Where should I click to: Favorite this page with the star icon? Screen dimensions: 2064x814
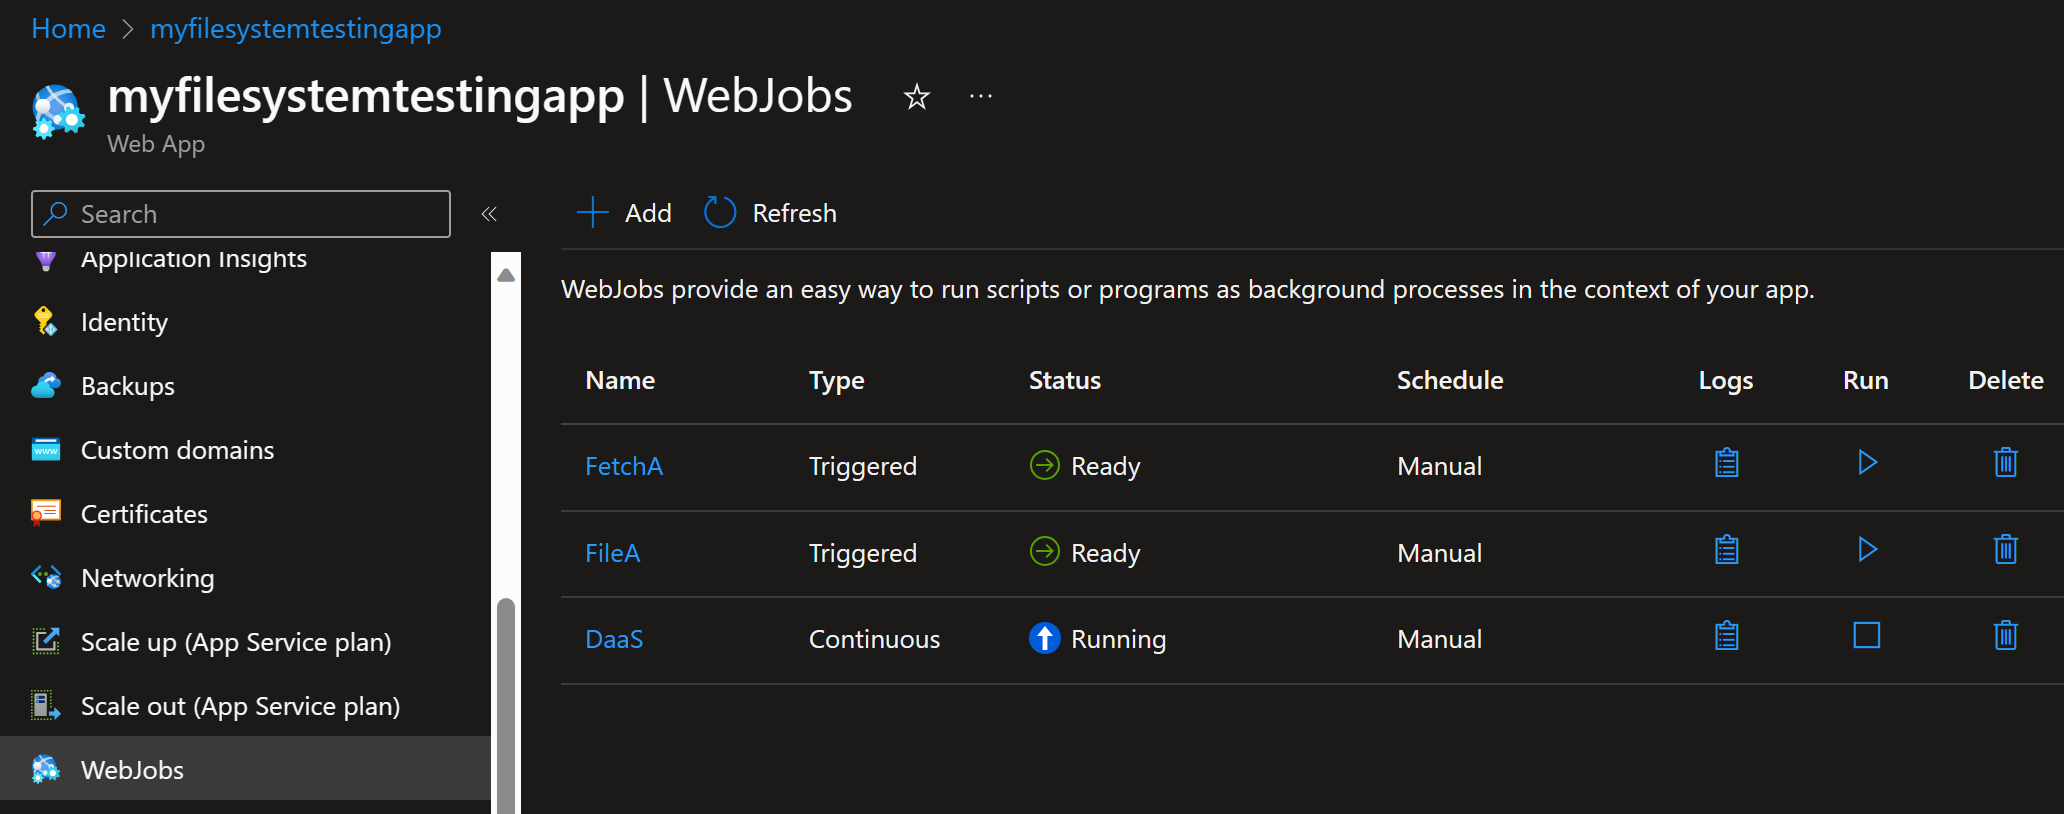pyautogui.click(x=916, y=97)
